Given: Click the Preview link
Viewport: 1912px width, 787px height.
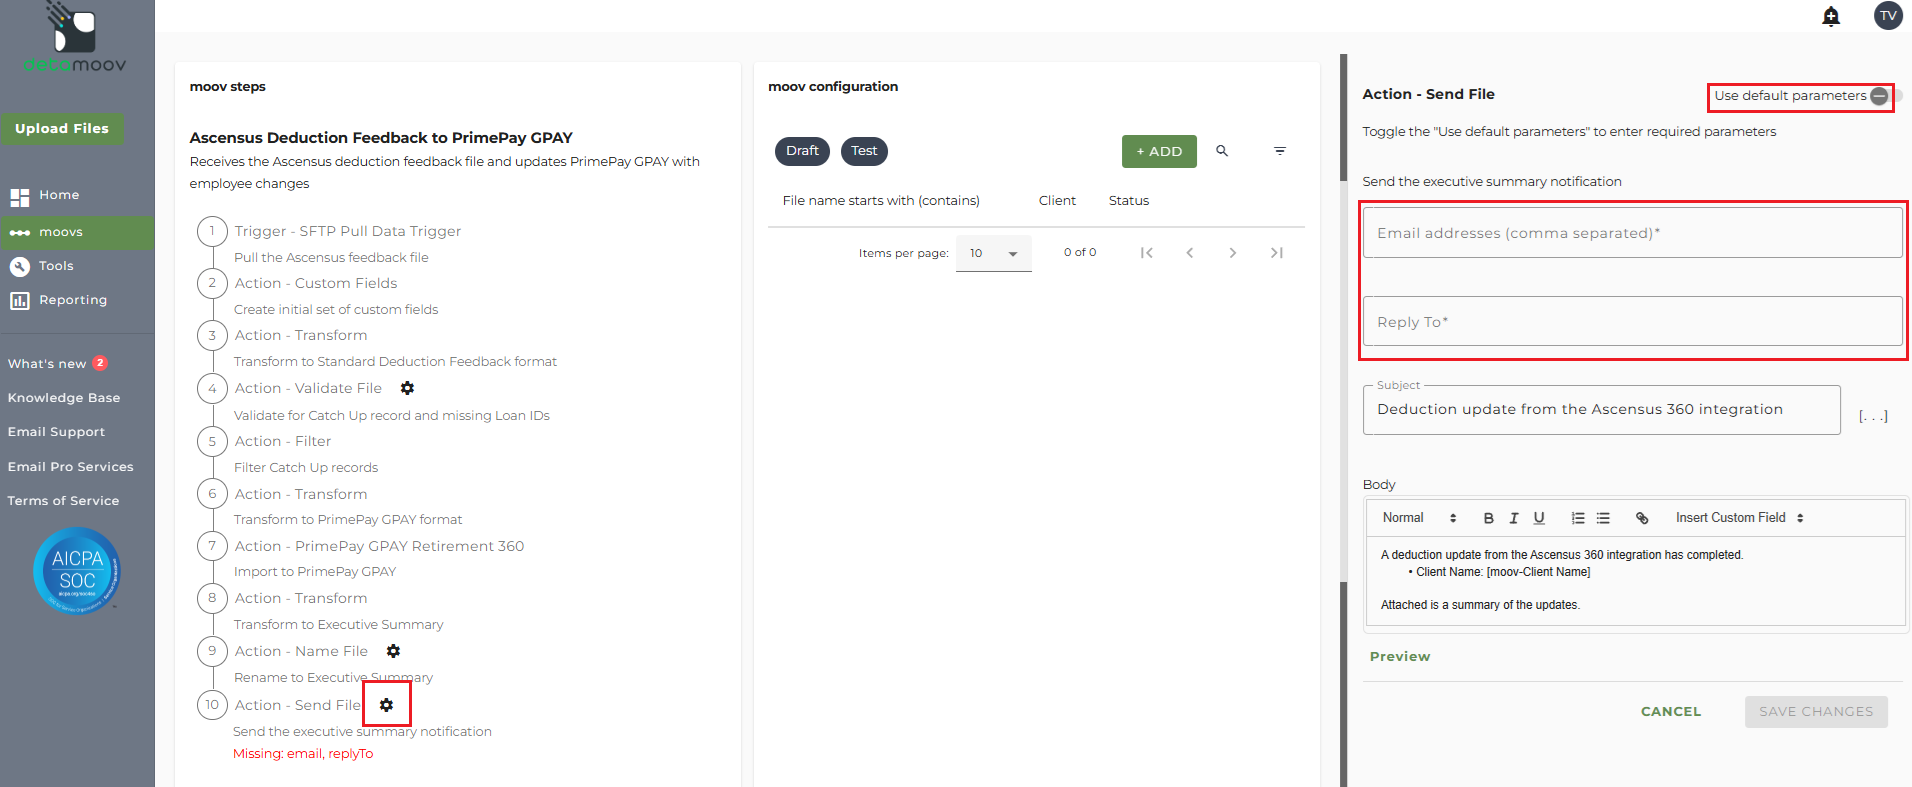Looking at the screenshot, I should point(1400,657).
